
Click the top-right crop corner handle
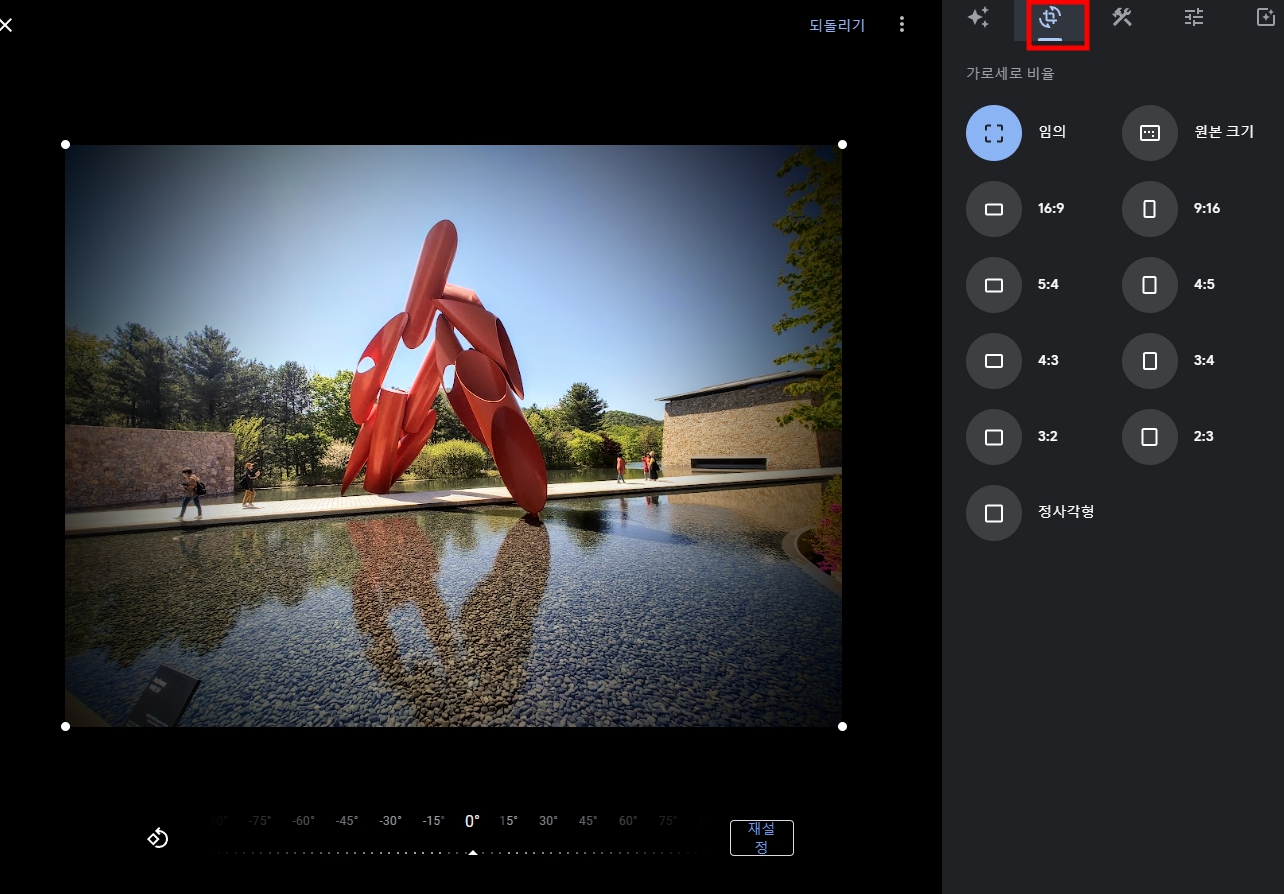click(x=842, y=145)
